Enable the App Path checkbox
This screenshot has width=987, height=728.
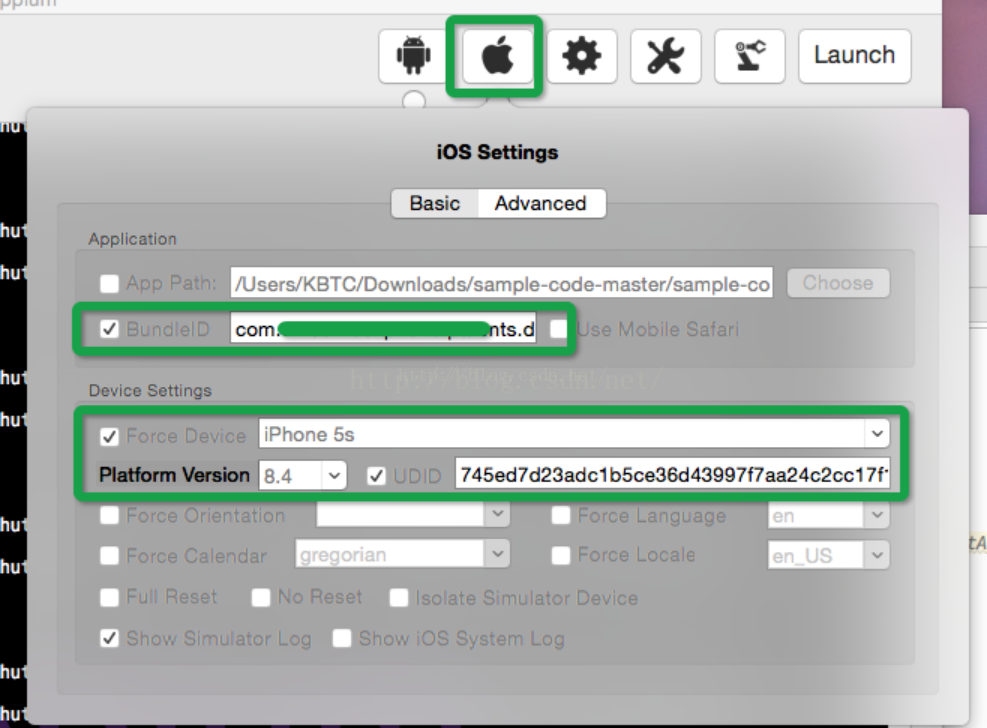[x=110, y=284]
